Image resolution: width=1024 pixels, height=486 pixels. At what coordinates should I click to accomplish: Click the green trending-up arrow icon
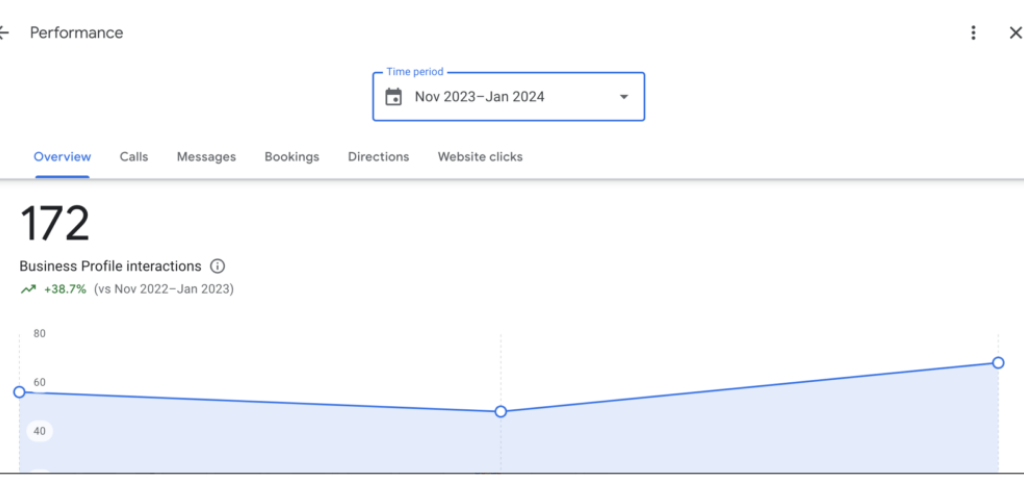[28, 289]
